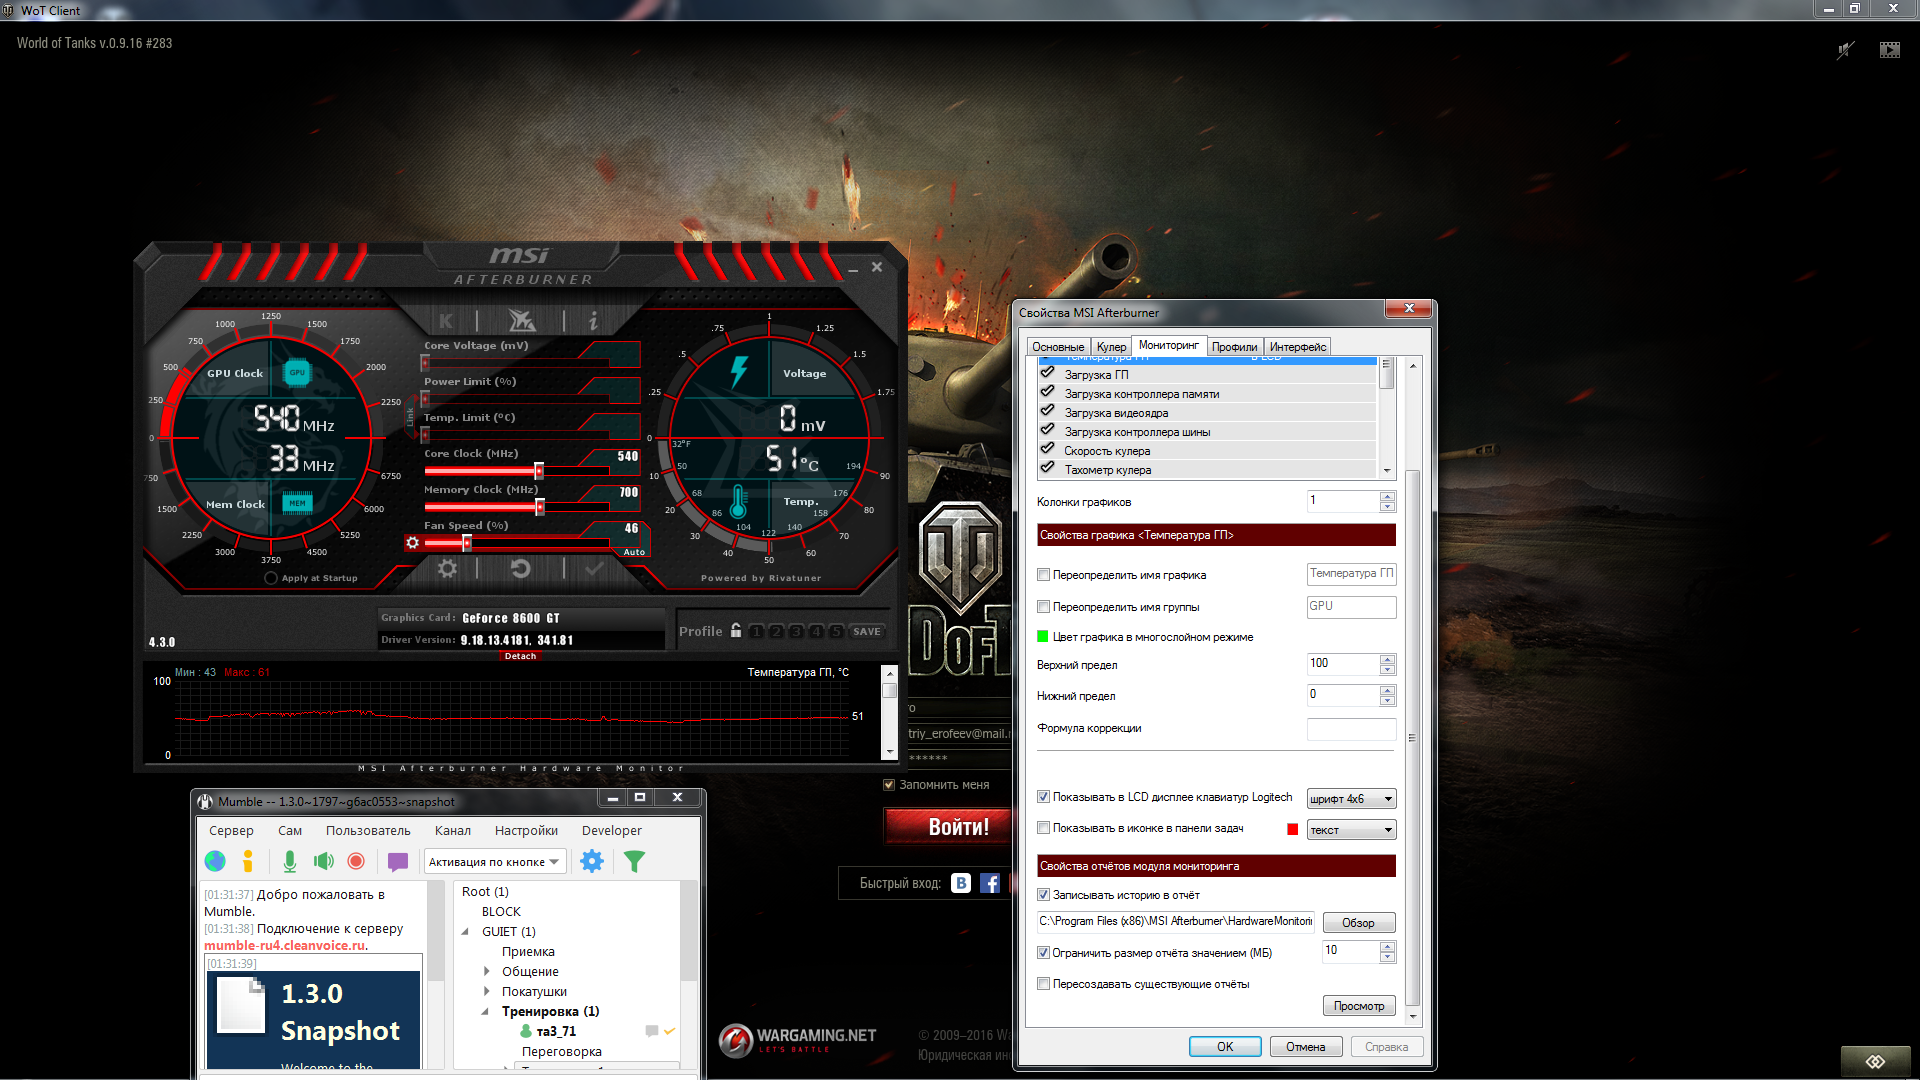Switch to the 'Кулер' tab
This screenshot has height=1080, width=1920.
pos(1111,347)
